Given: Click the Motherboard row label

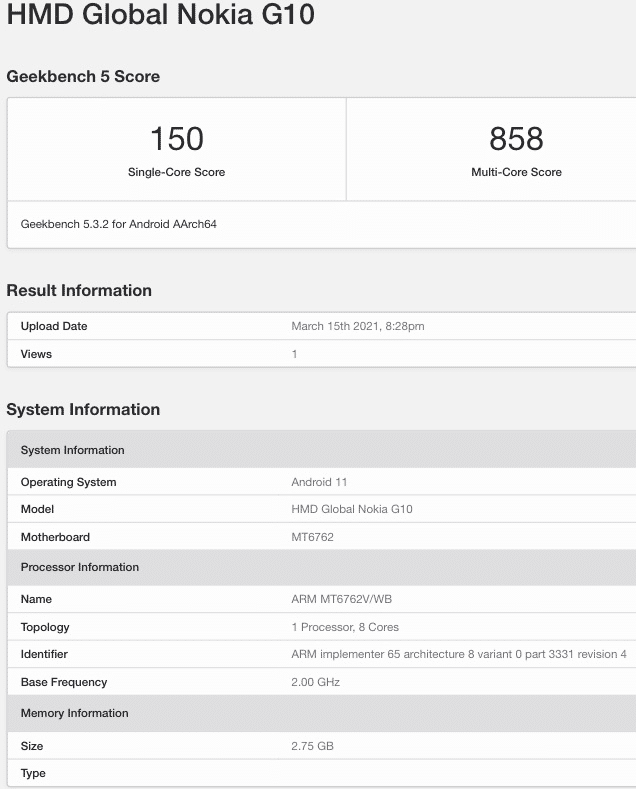Looking at the screenshot, I should (55, 537).
